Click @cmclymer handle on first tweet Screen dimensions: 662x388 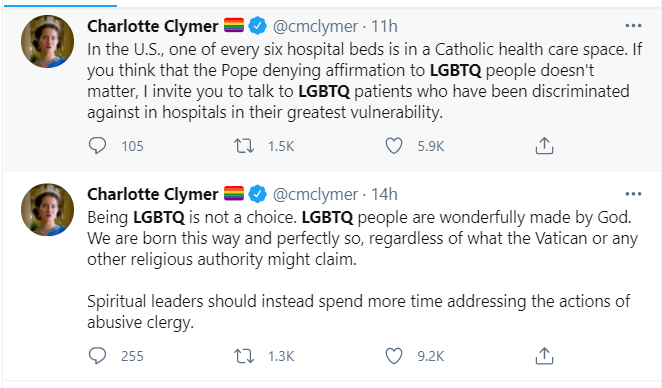315,27
